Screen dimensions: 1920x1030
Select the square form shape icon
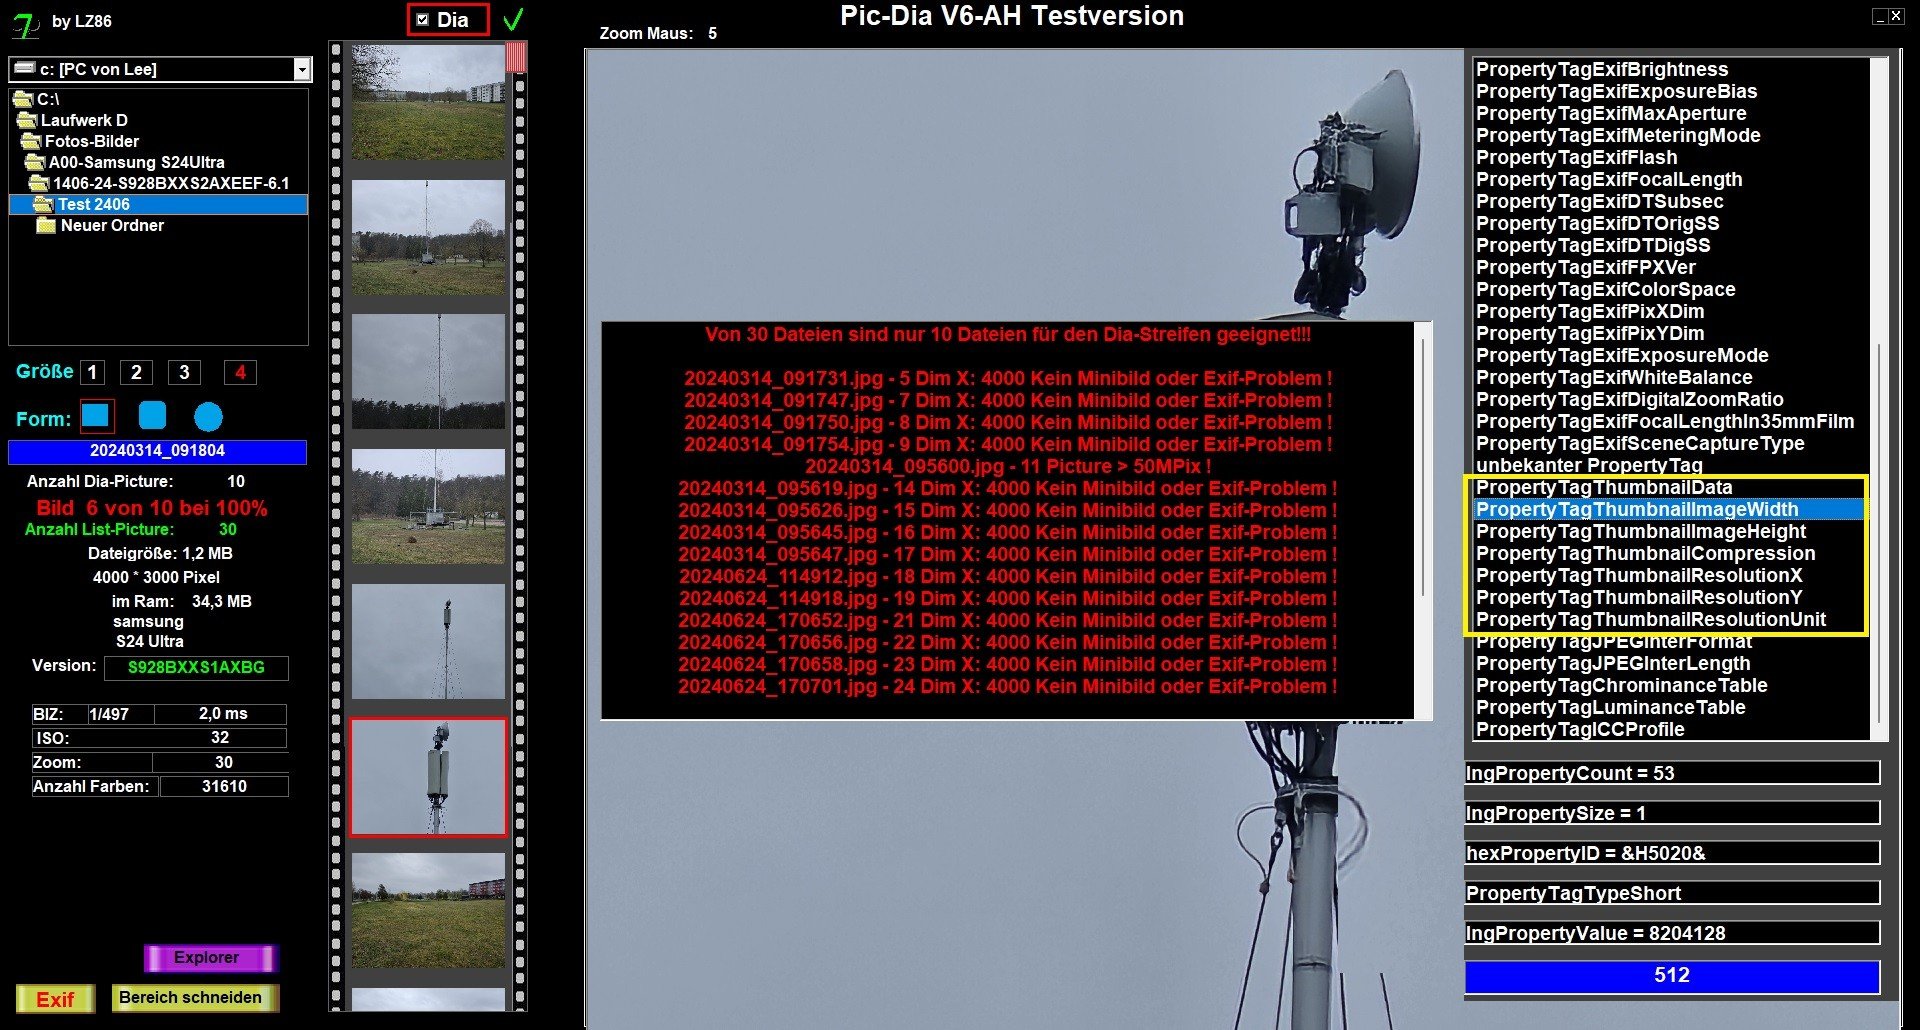(96, 416)
